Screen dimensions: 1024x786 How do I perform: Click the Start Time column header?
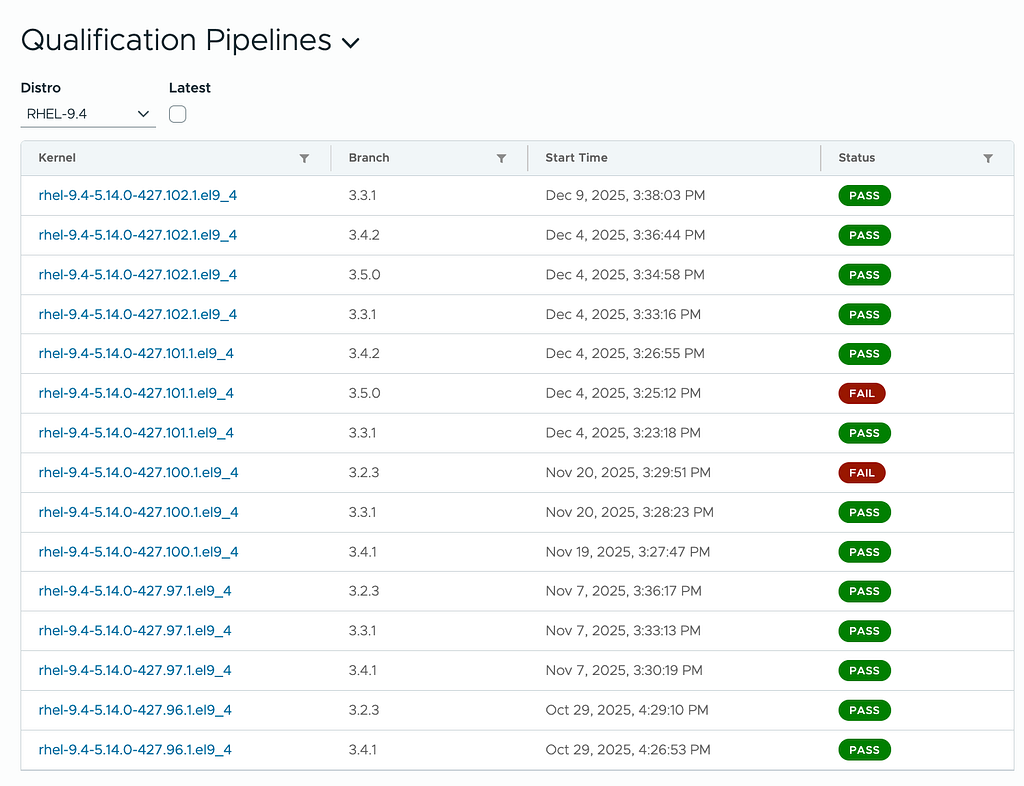[x=577, y=158]
